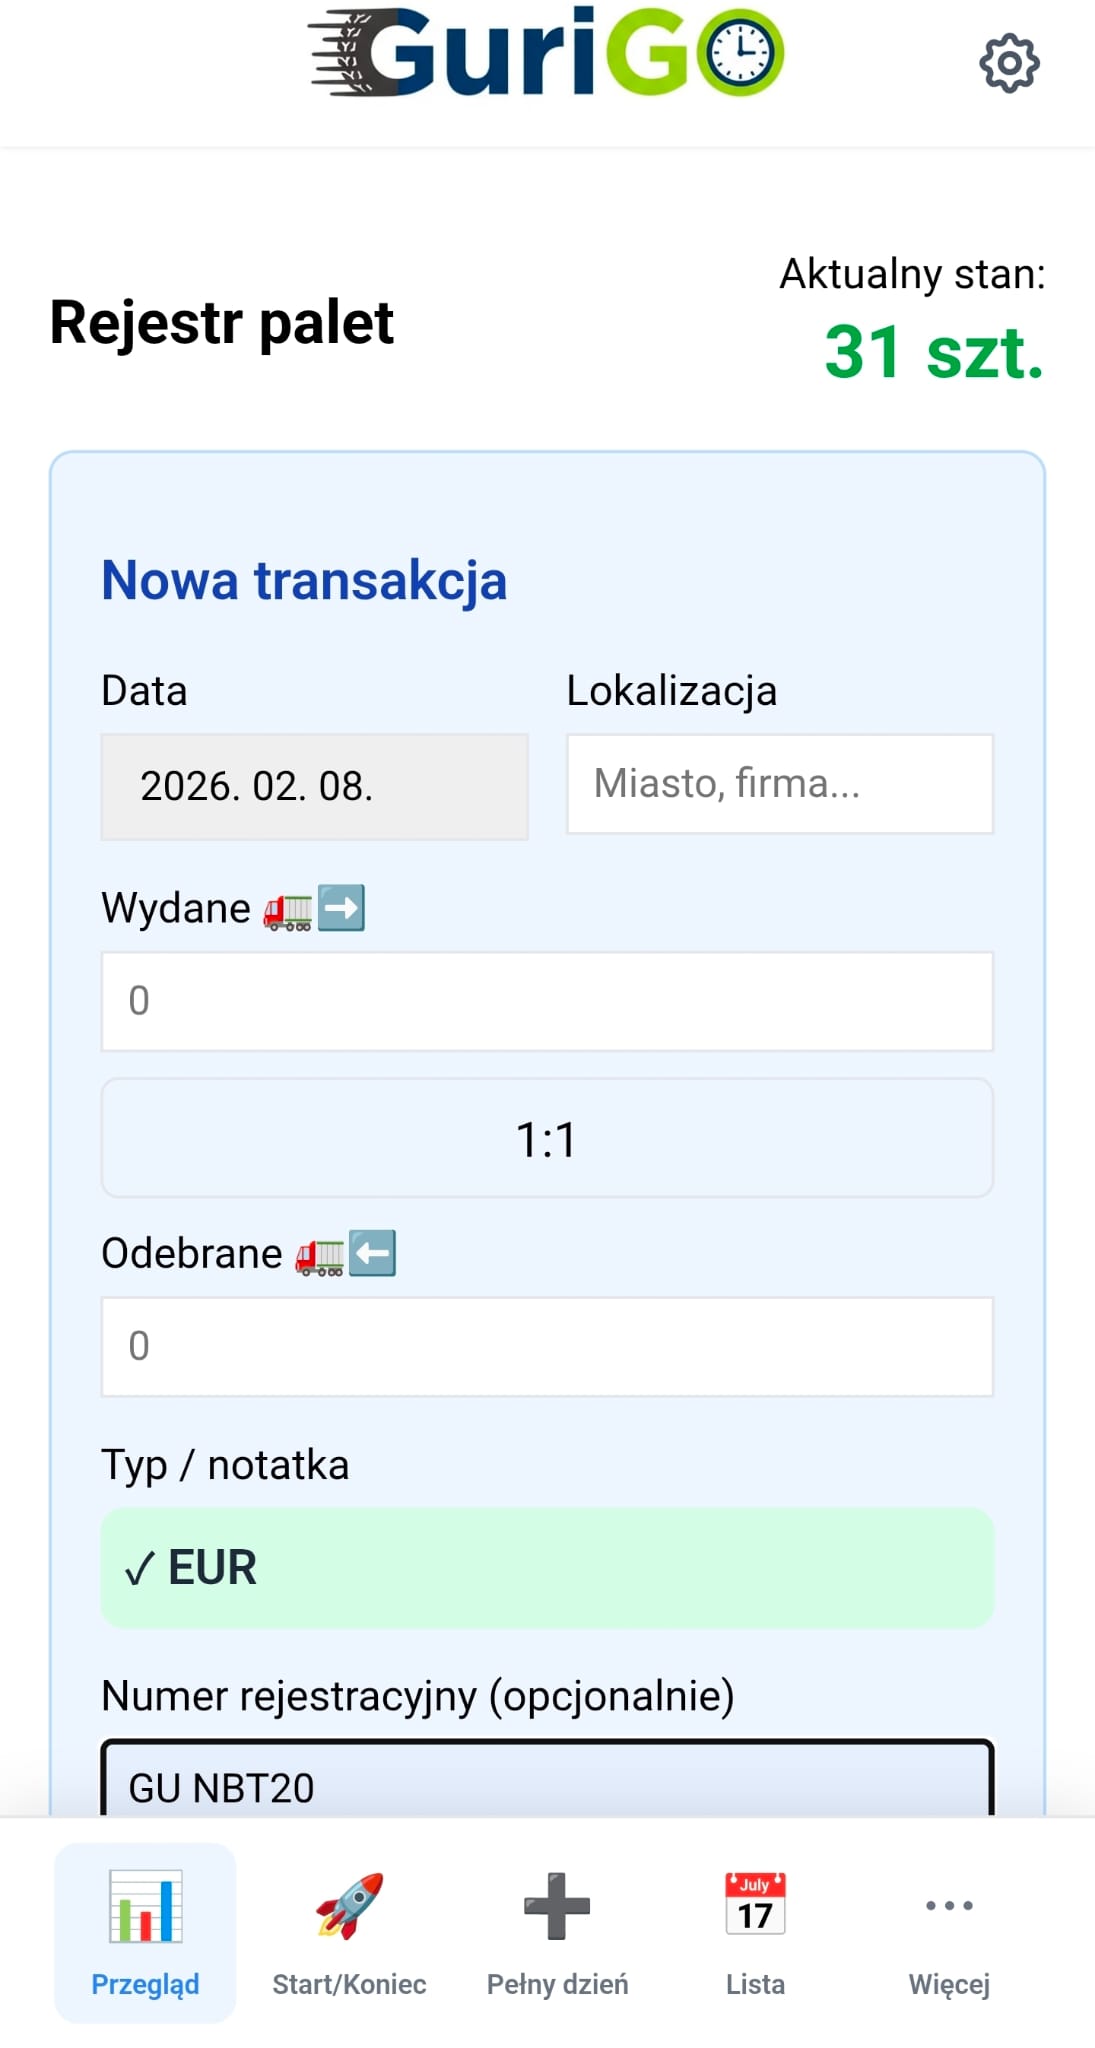
Task: Open Lista via the calendar icon
Action: [755, 1905]
